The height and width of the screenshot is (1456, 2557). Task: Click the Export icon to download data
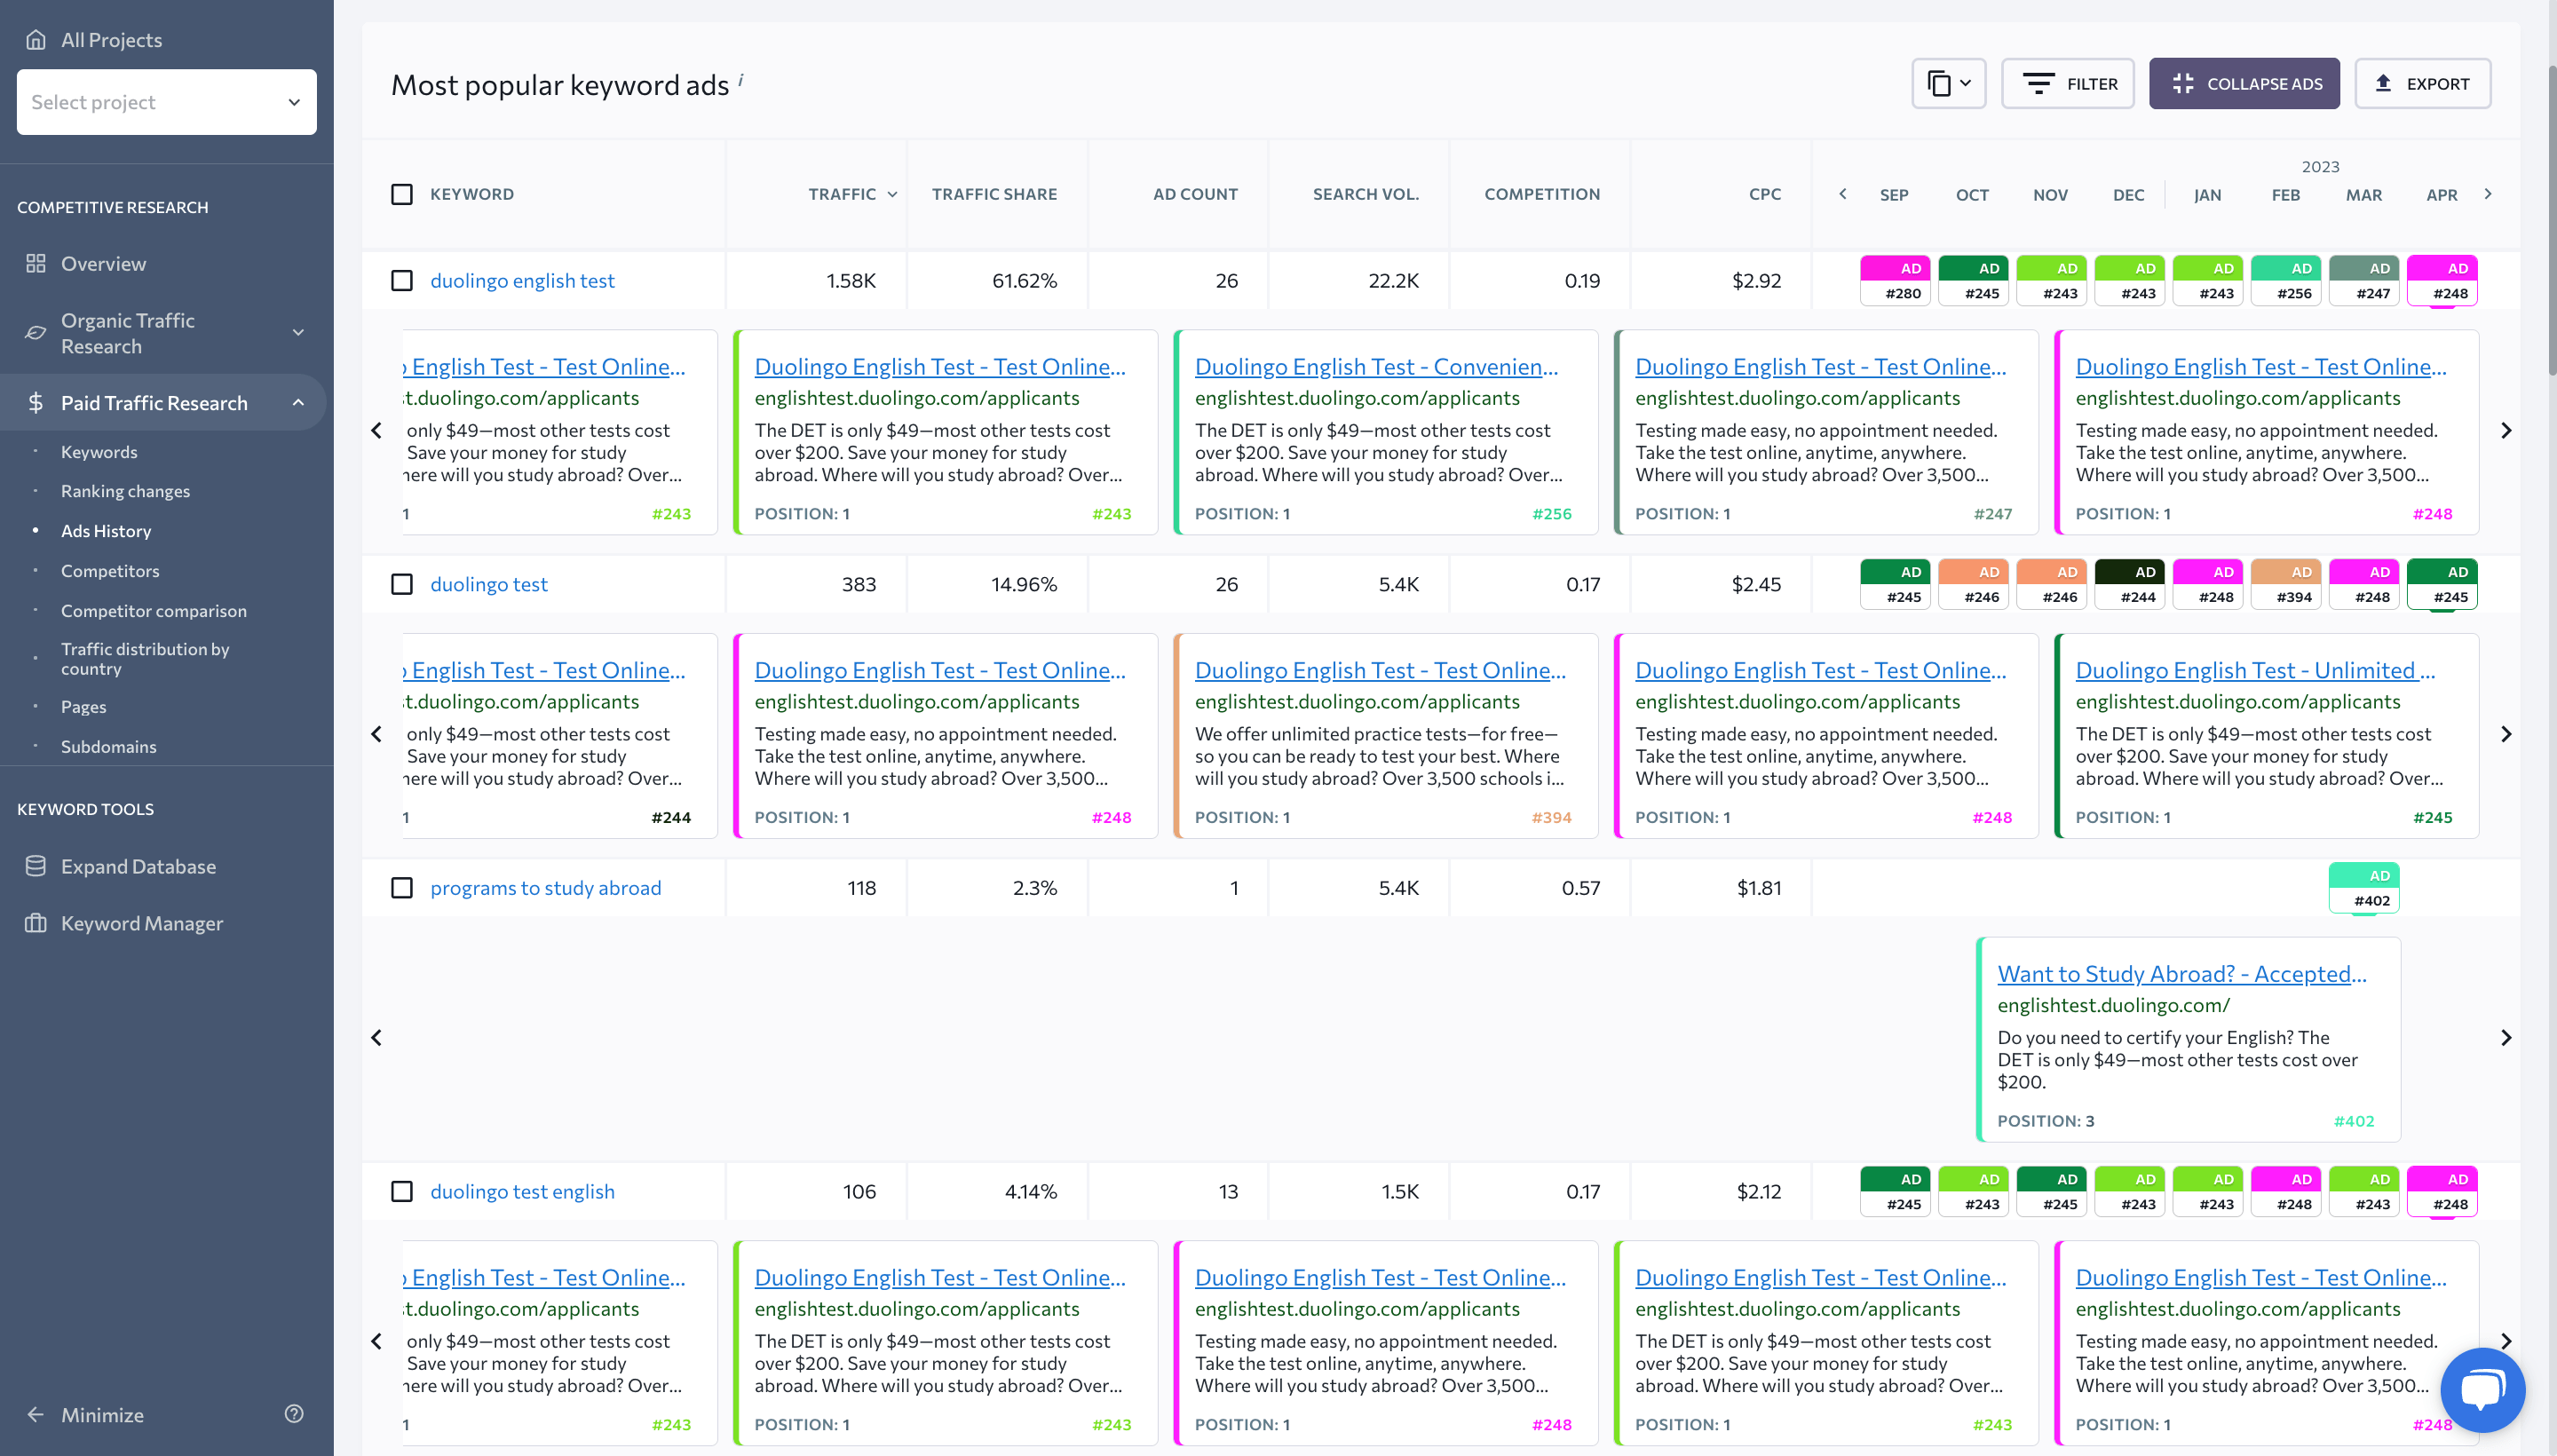click(2431, 83)
